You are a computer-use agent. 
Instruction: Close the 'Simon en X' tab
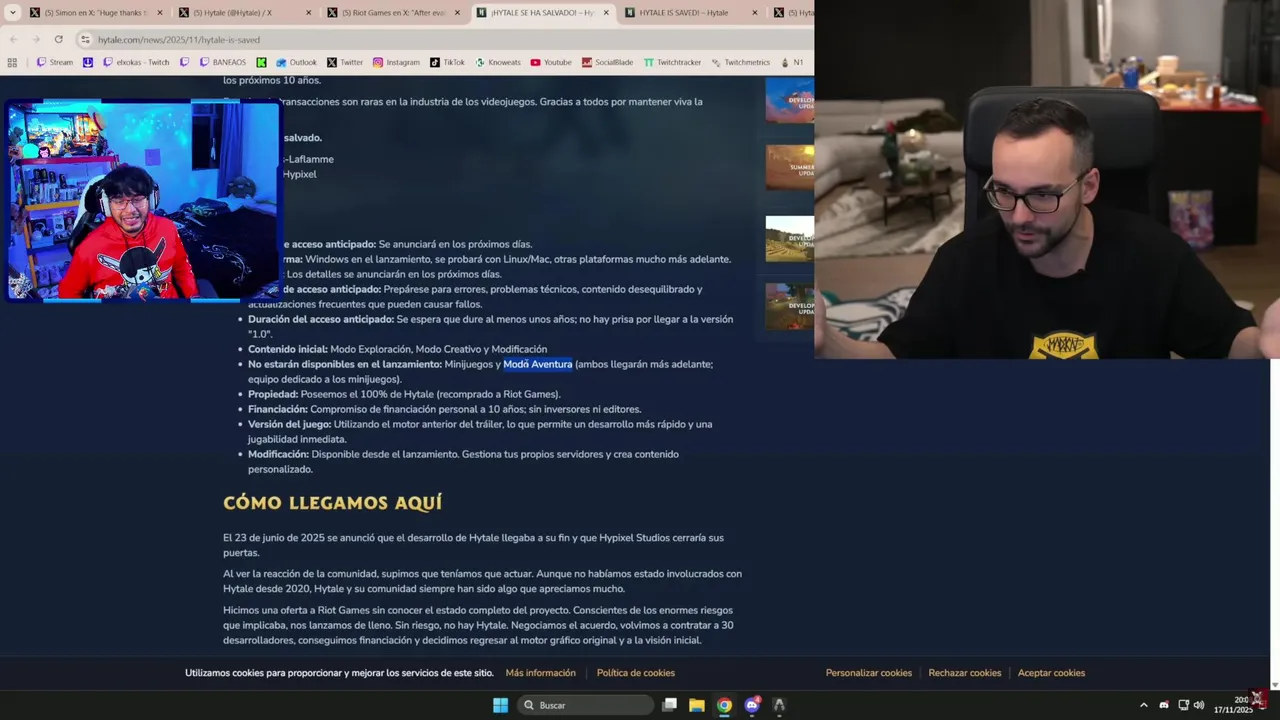click(x=158, y=13)
